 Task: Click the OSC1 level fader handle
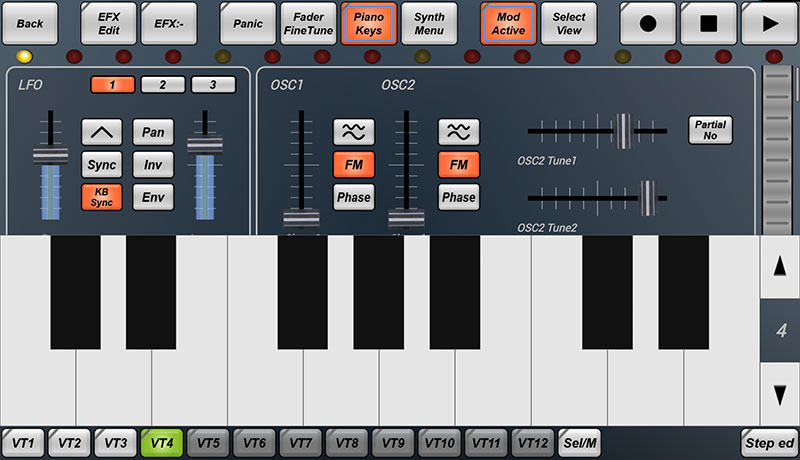click(301, 218)
